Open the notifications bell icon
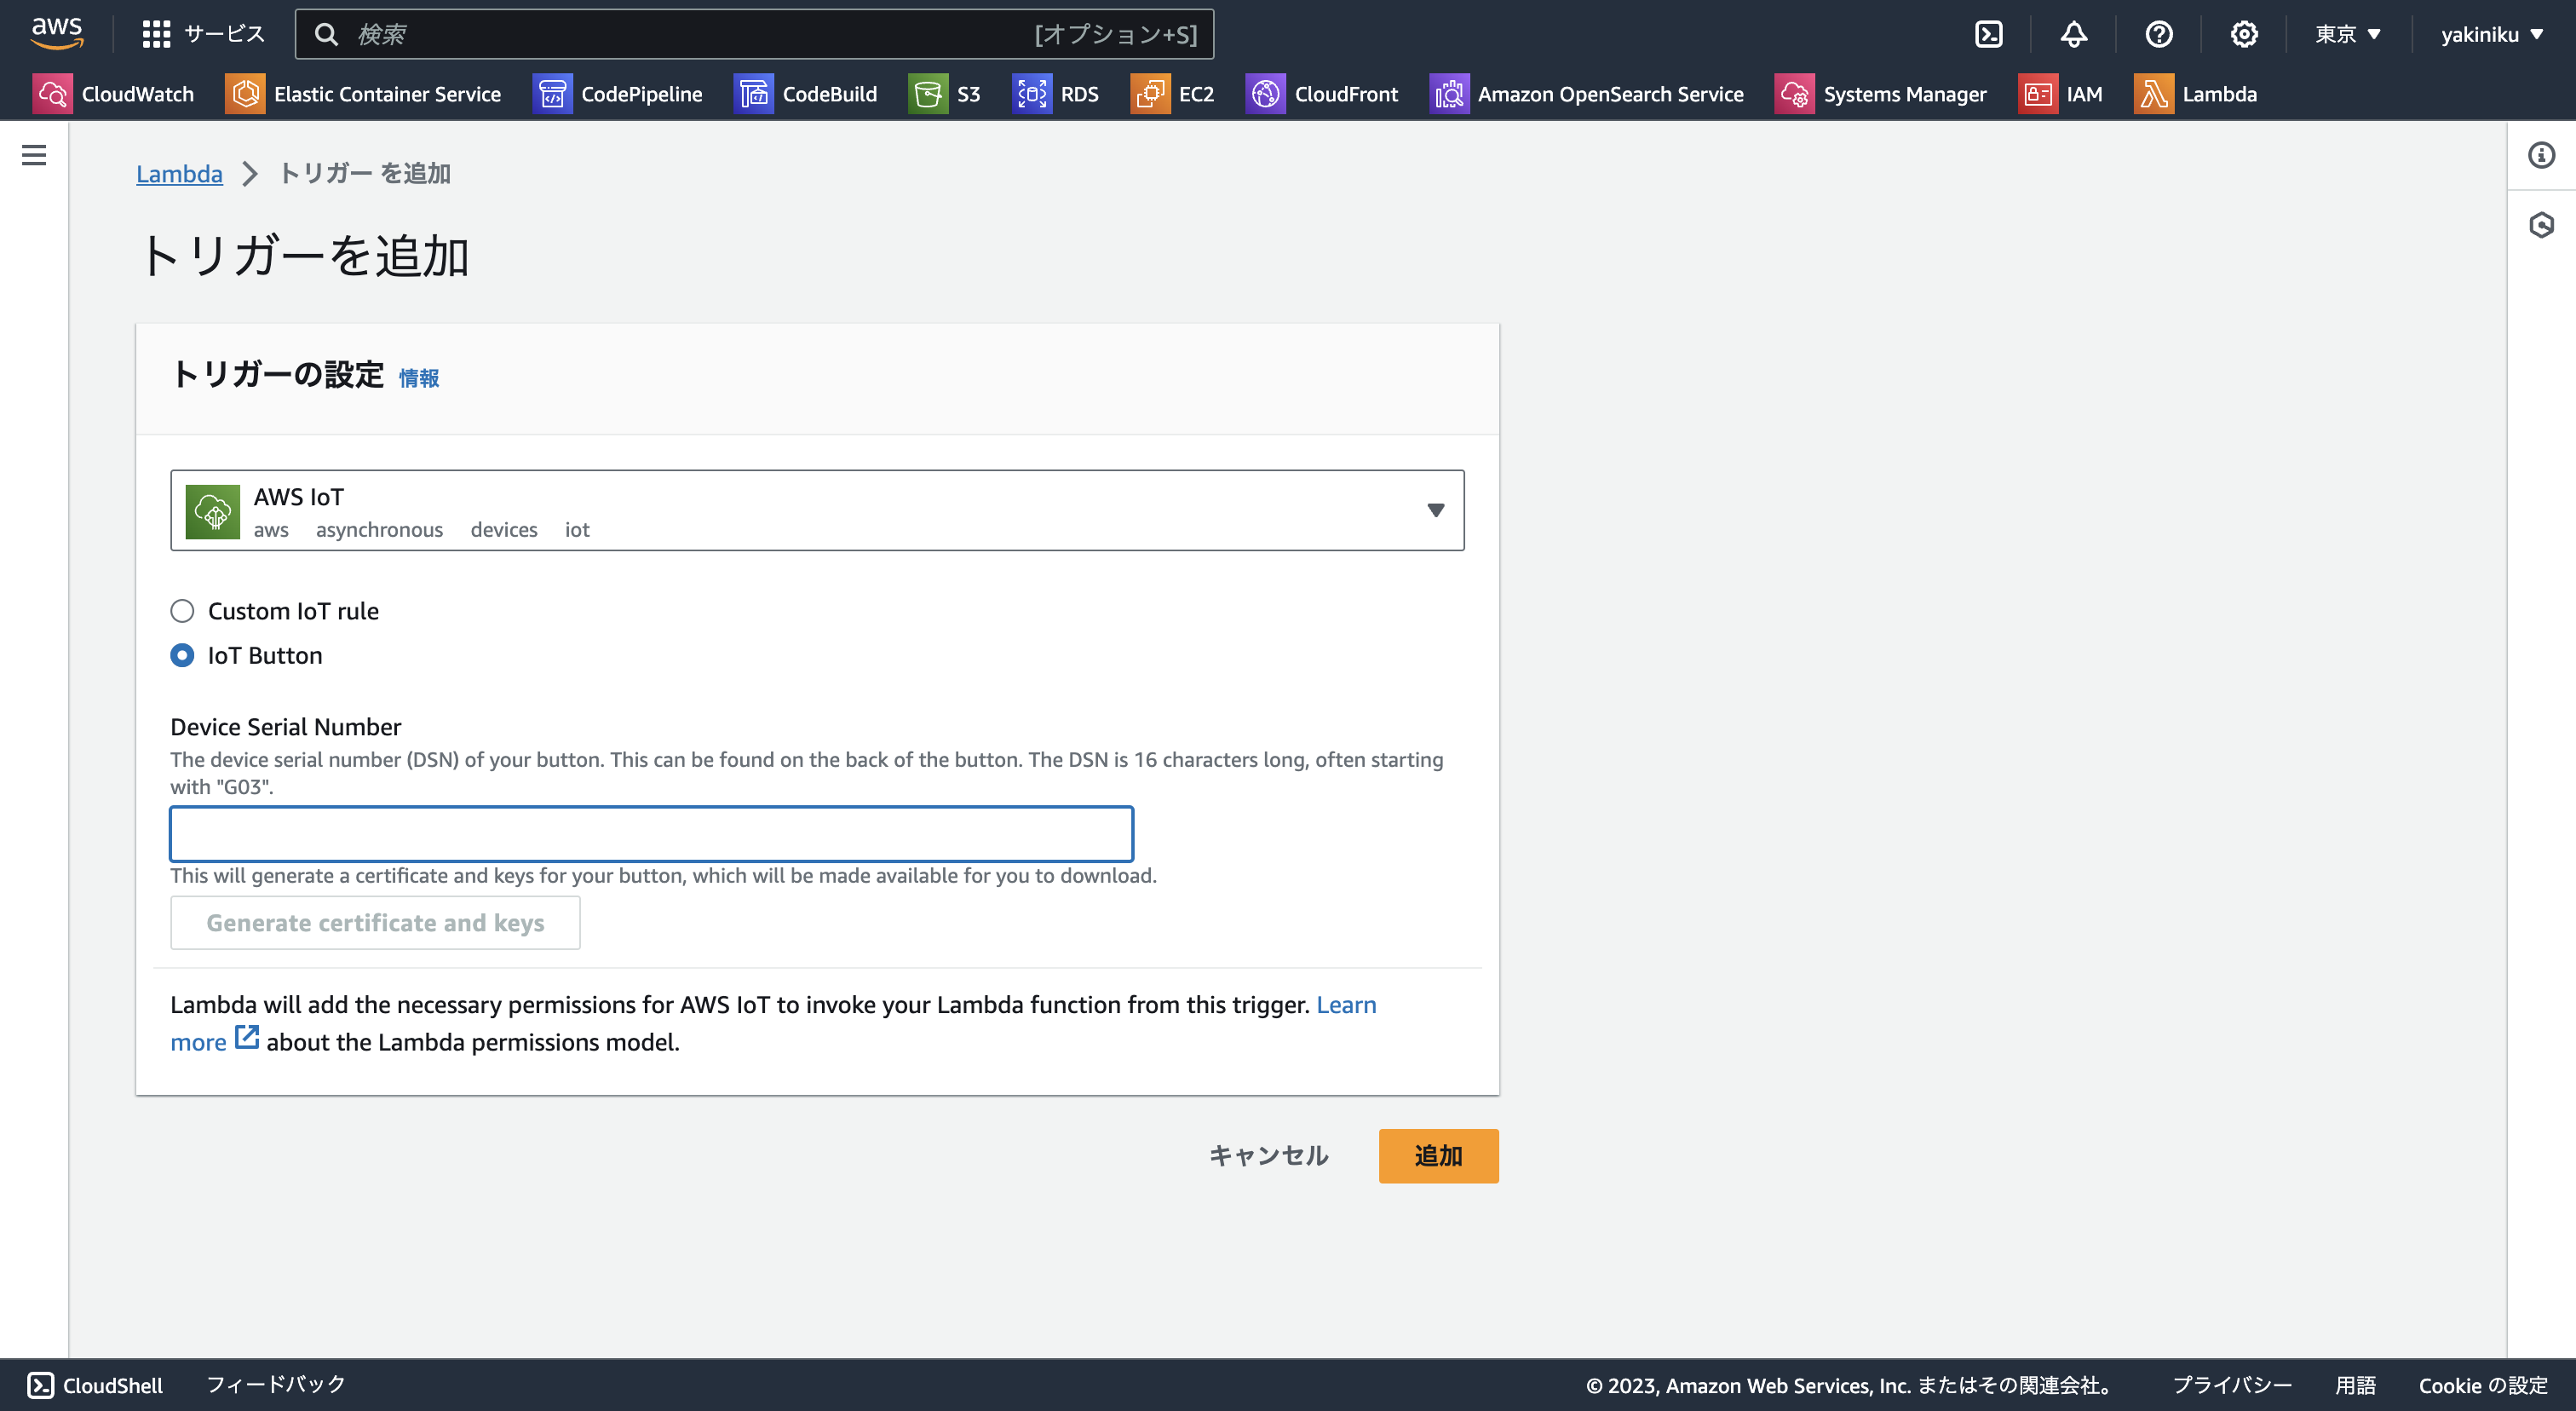Screen dimensions: 2576x1411 [2074, 34]
